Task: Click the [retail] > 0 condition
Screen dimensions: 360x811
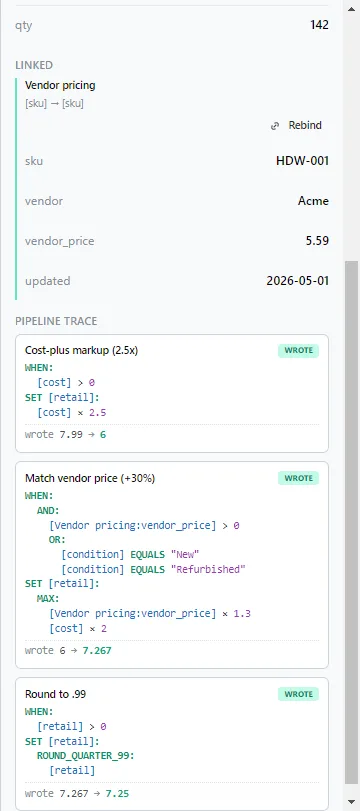Action: tap(72, 727)
